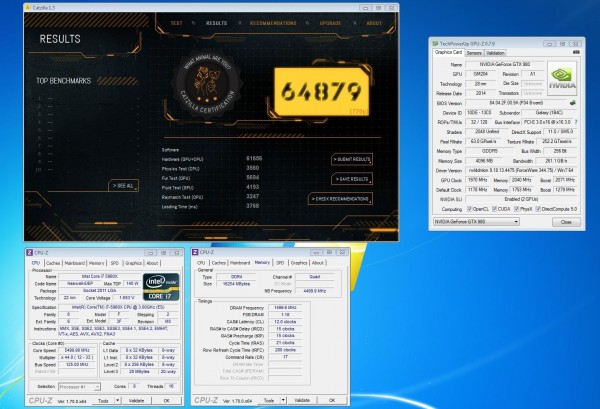Click the bus interface question mark
The image size is (600, 409).
pos(575,120)
